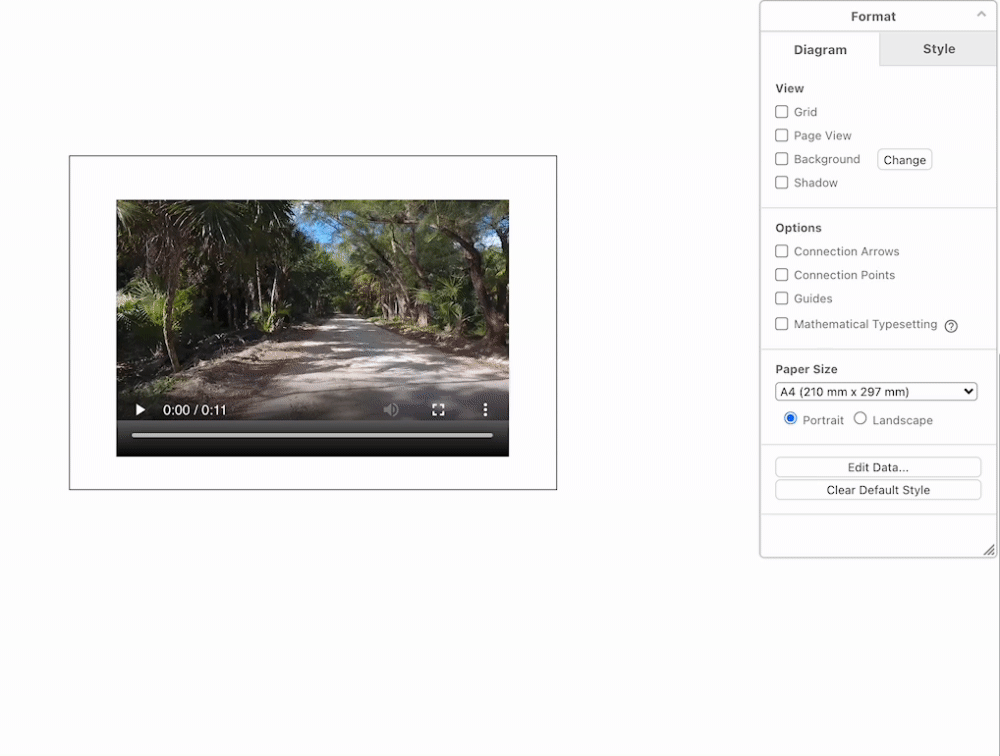Play the embedded video

click(x=140, y=410)
